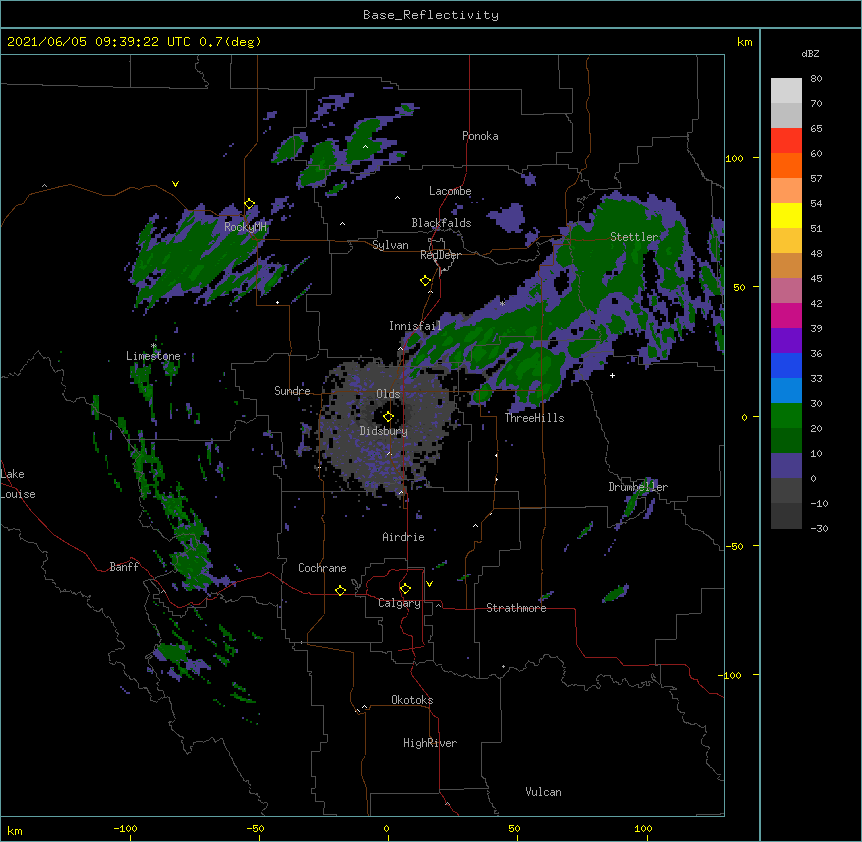The height and width of the screenshot is (842, 862).
Task: Click the Lacombe city label
Action: pos(450,191)
